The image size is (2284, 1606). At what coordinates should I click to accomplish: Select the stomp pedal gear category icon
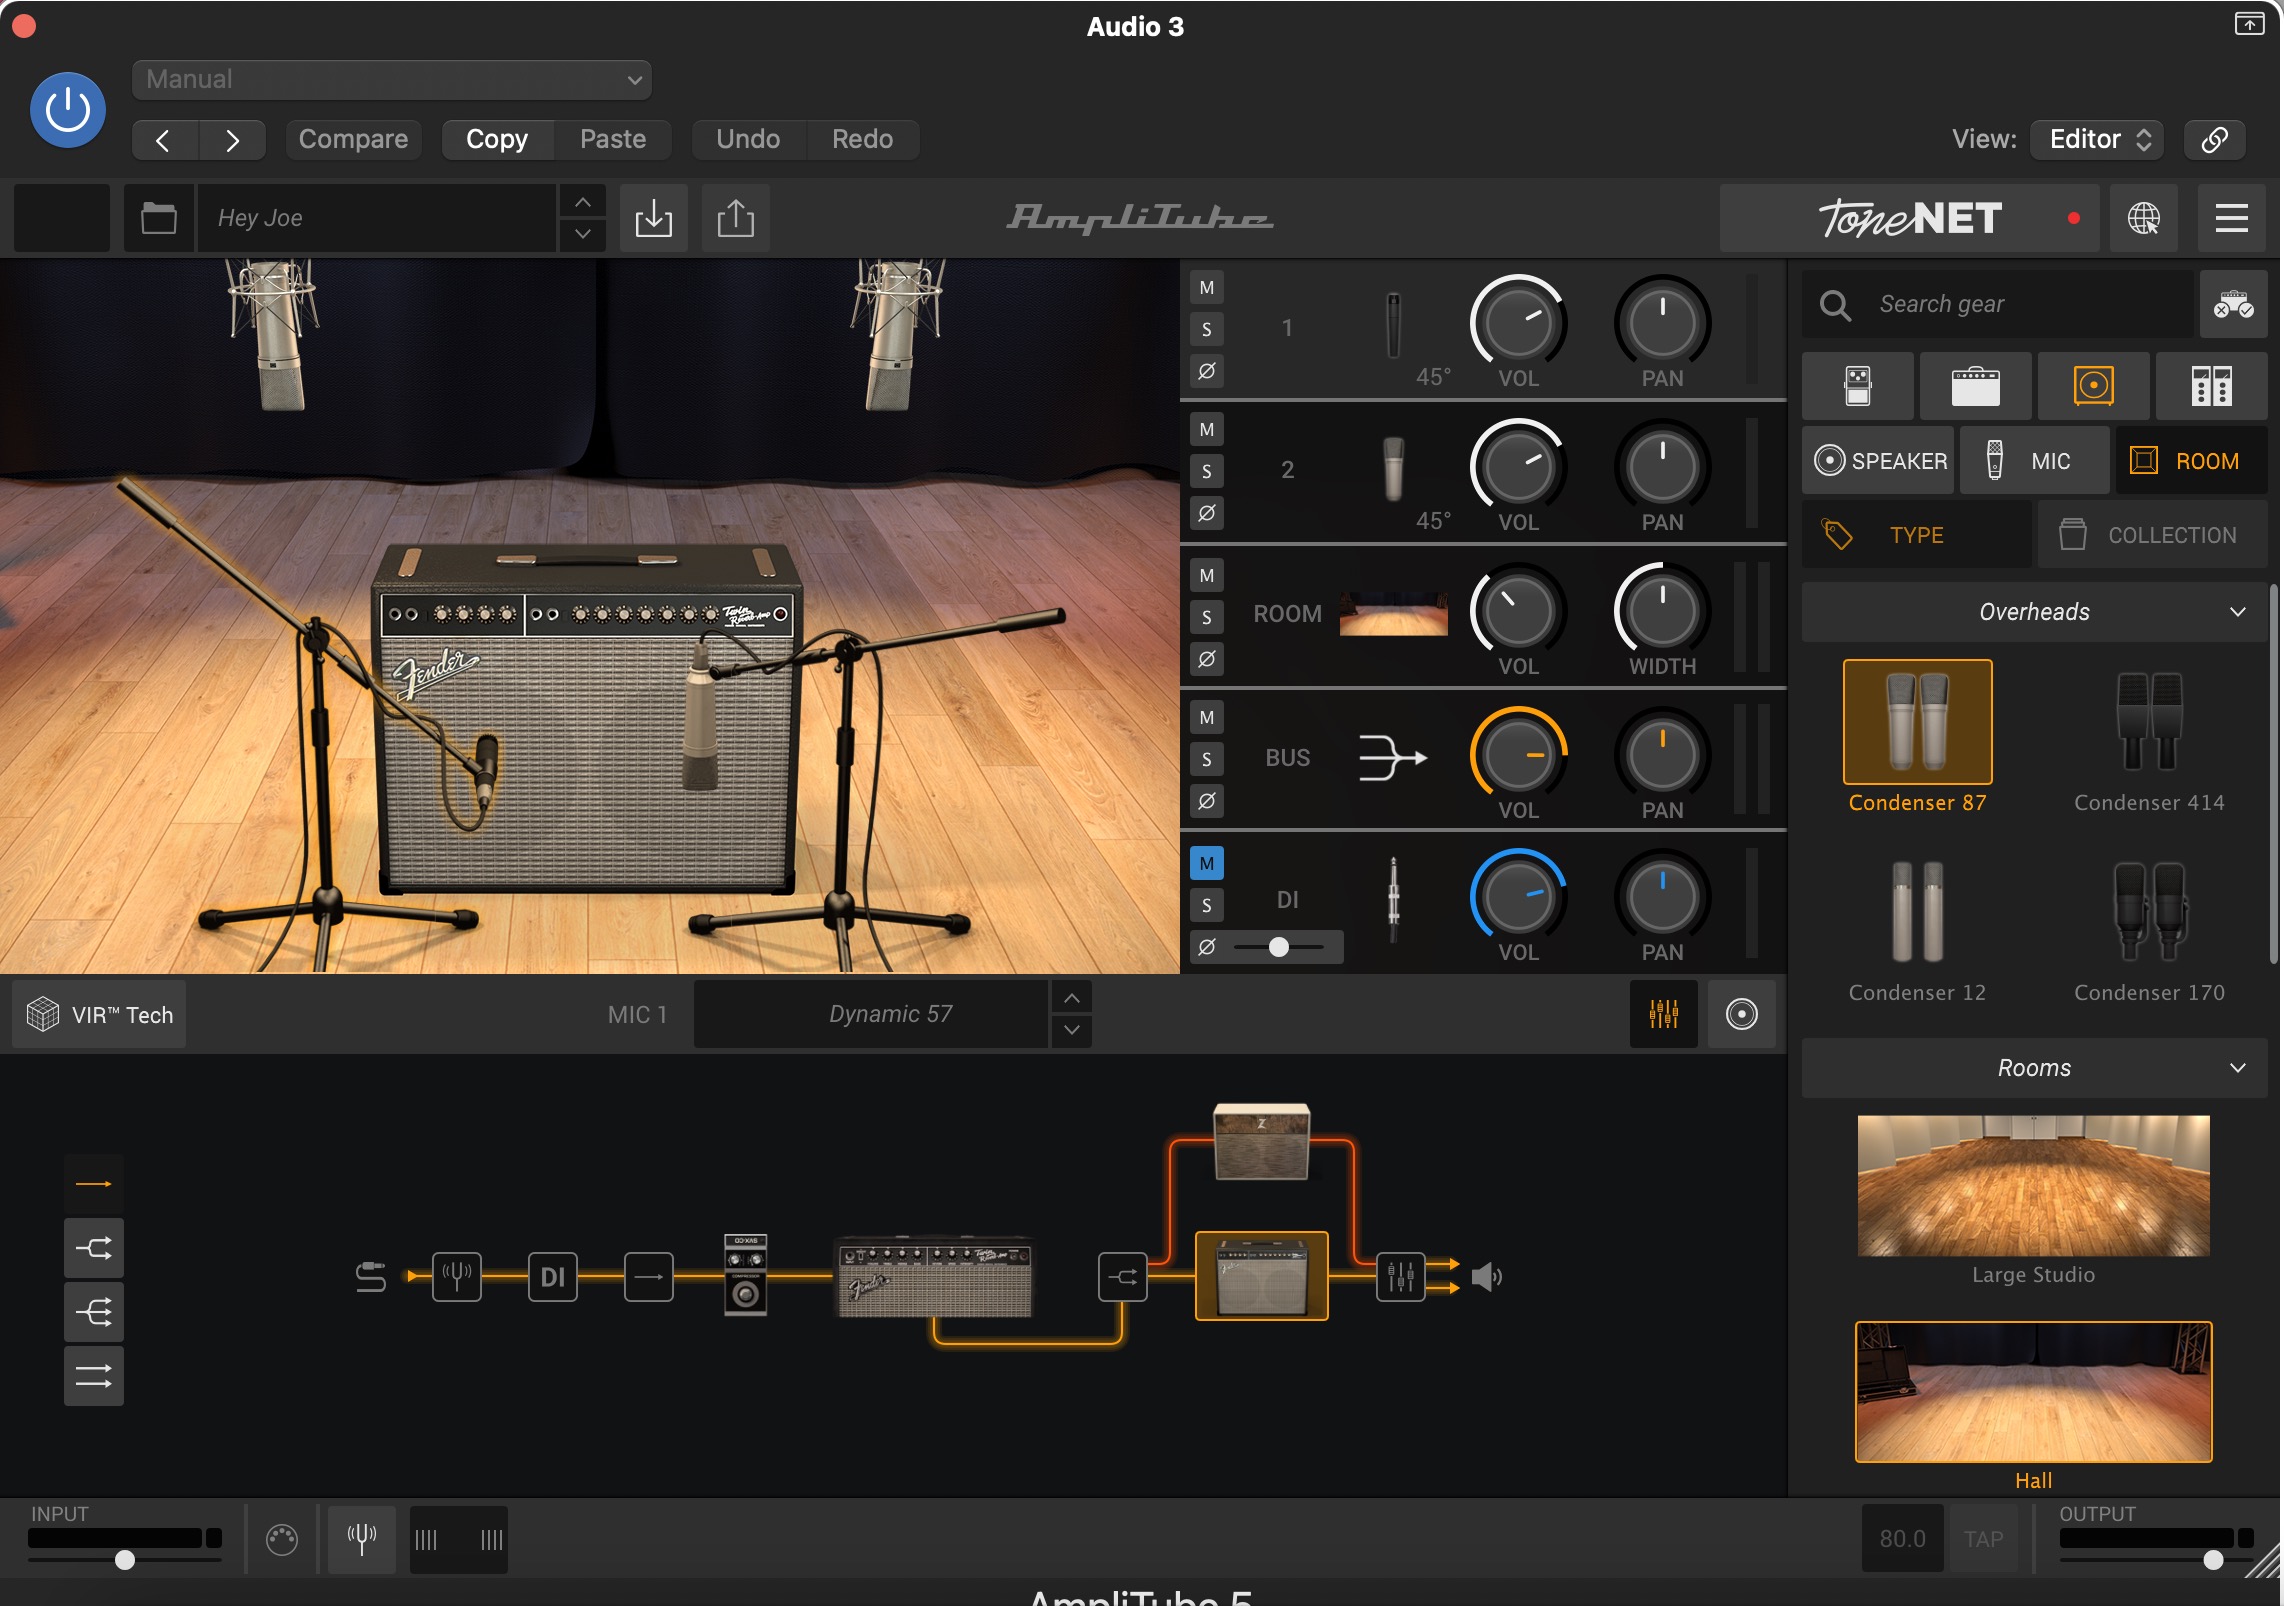coord(1858,386)
